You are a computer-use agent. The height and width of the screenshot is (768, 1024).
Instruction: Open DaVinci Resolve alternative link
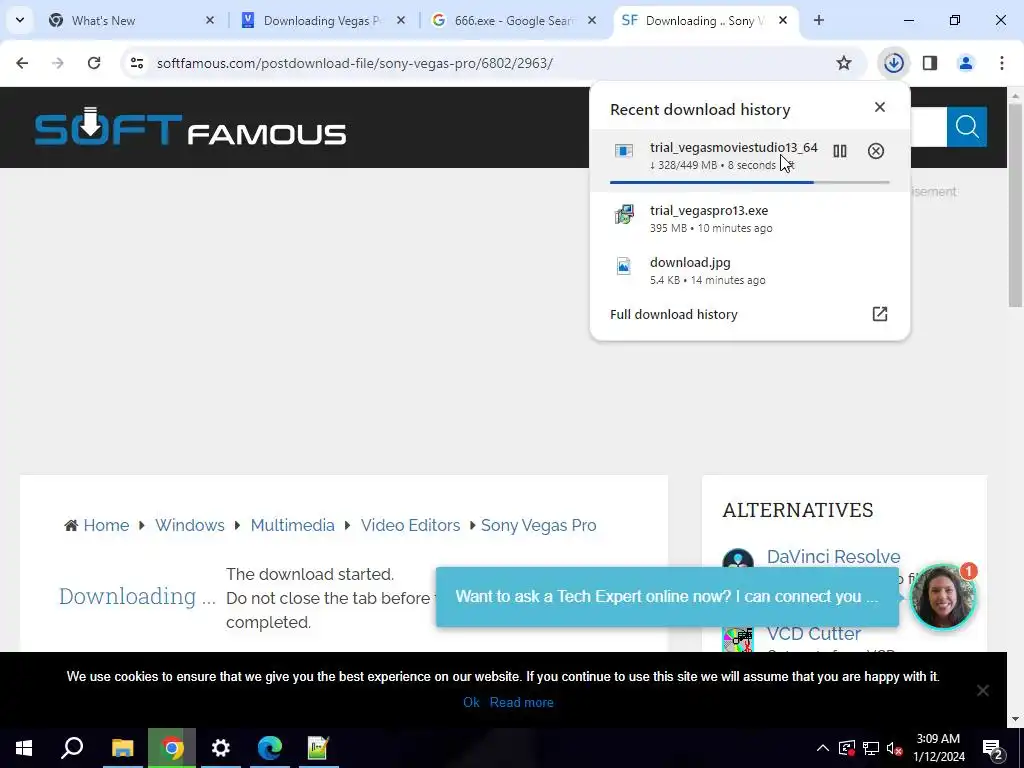click(833, 557)
